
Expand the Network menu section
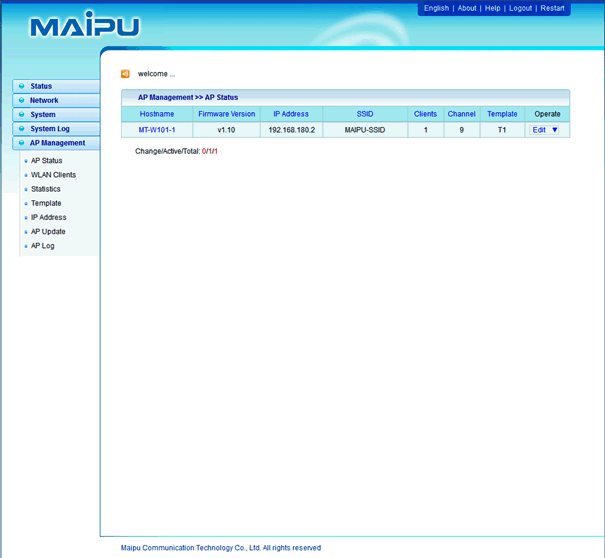(x=56, y=100)
